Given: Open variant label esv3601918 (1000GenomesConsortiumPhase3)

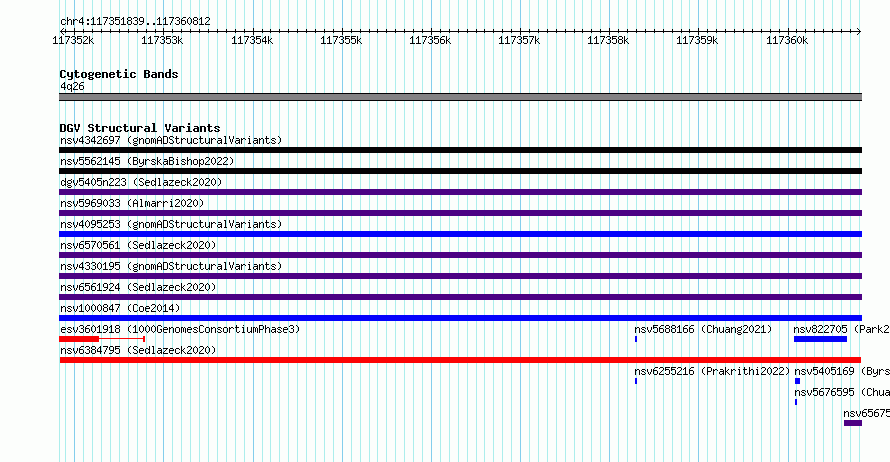Looking at the screenshot, I should click(x=180, y=329).
